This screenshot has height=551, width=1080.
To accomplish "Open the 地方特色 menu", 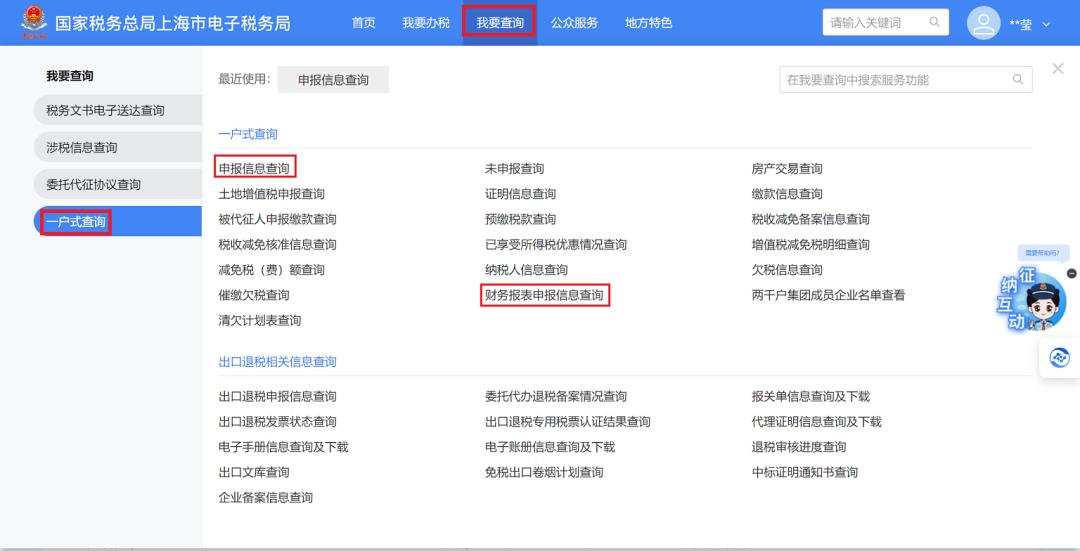I will tap(648, 23).
